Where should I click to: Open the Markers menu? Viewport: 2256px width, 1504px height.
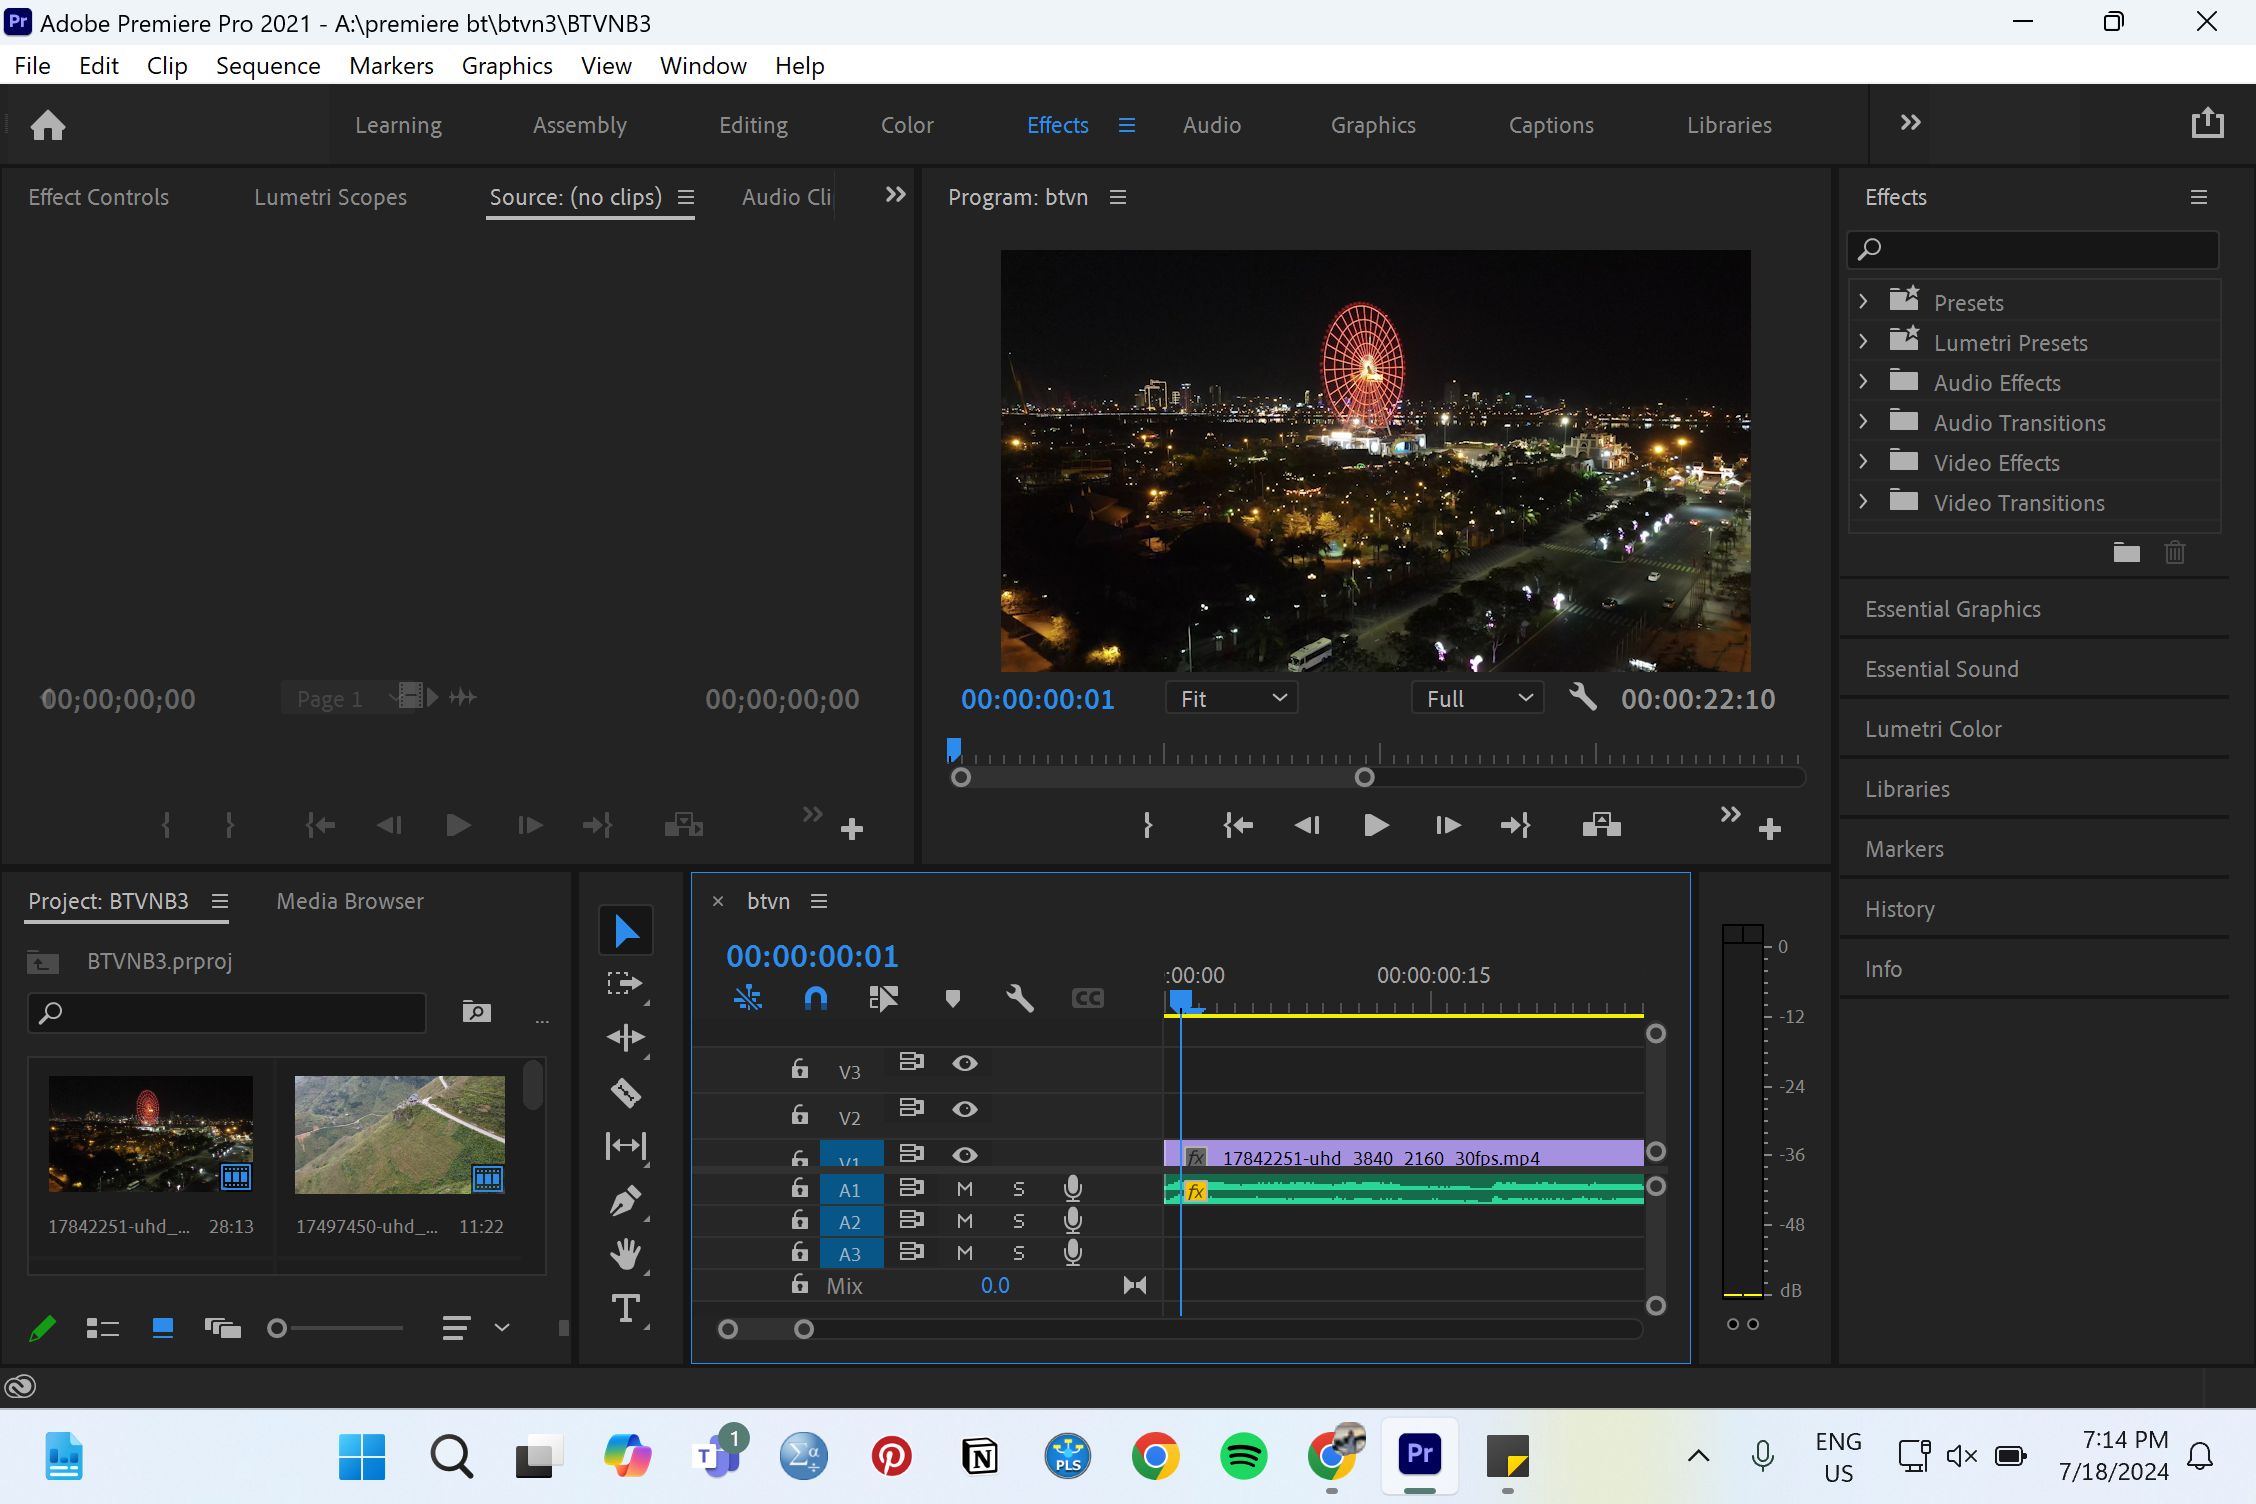391,66
